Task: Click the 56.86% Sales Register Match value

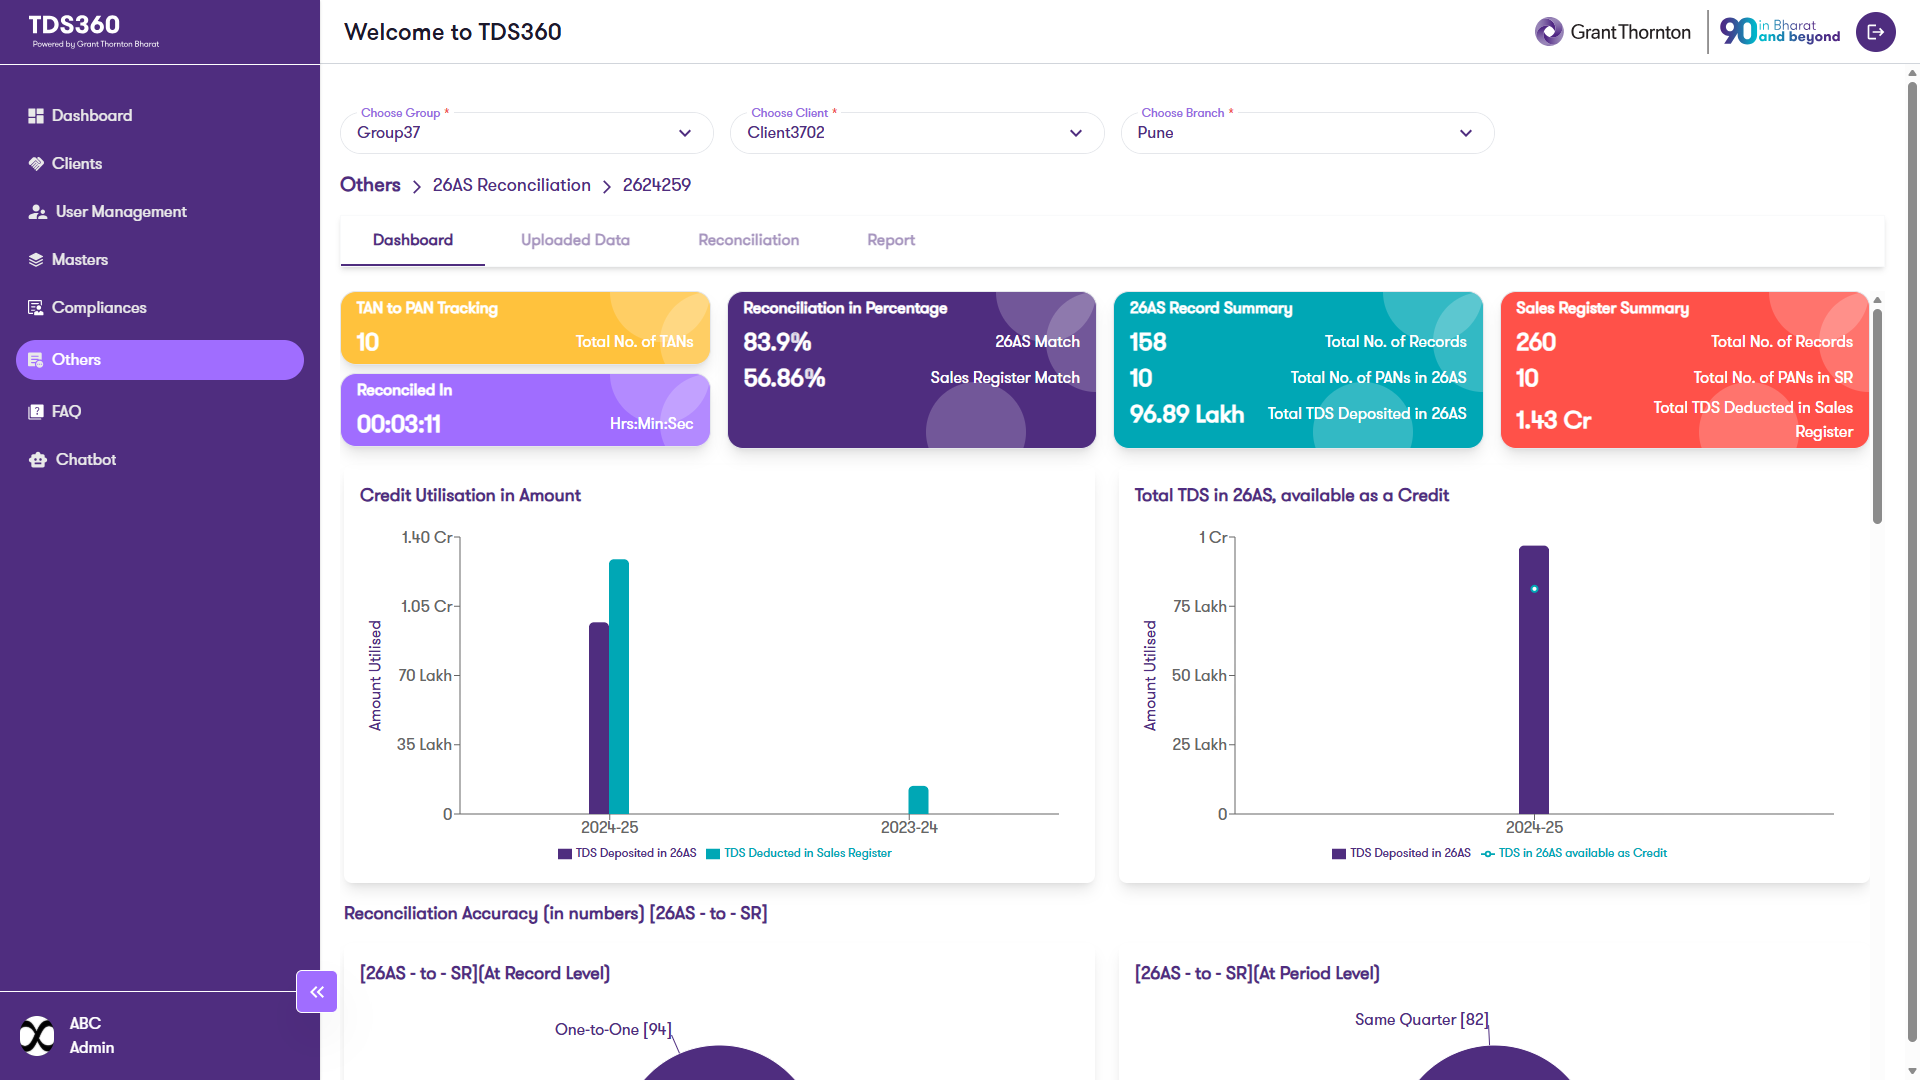Action: pyautogui.click(x=784, y=378)
